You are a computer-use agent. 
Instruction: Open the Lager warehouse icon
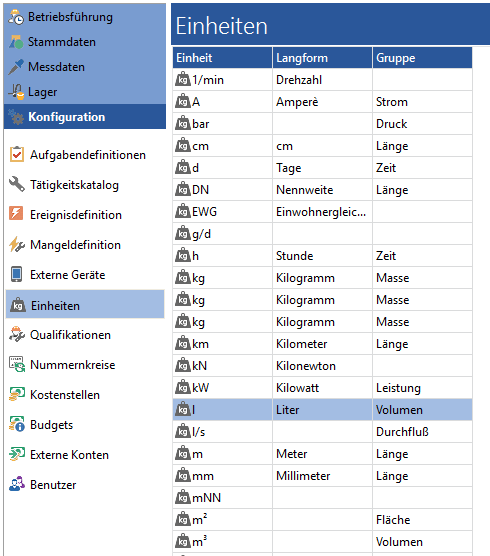[x=16, y=92]
